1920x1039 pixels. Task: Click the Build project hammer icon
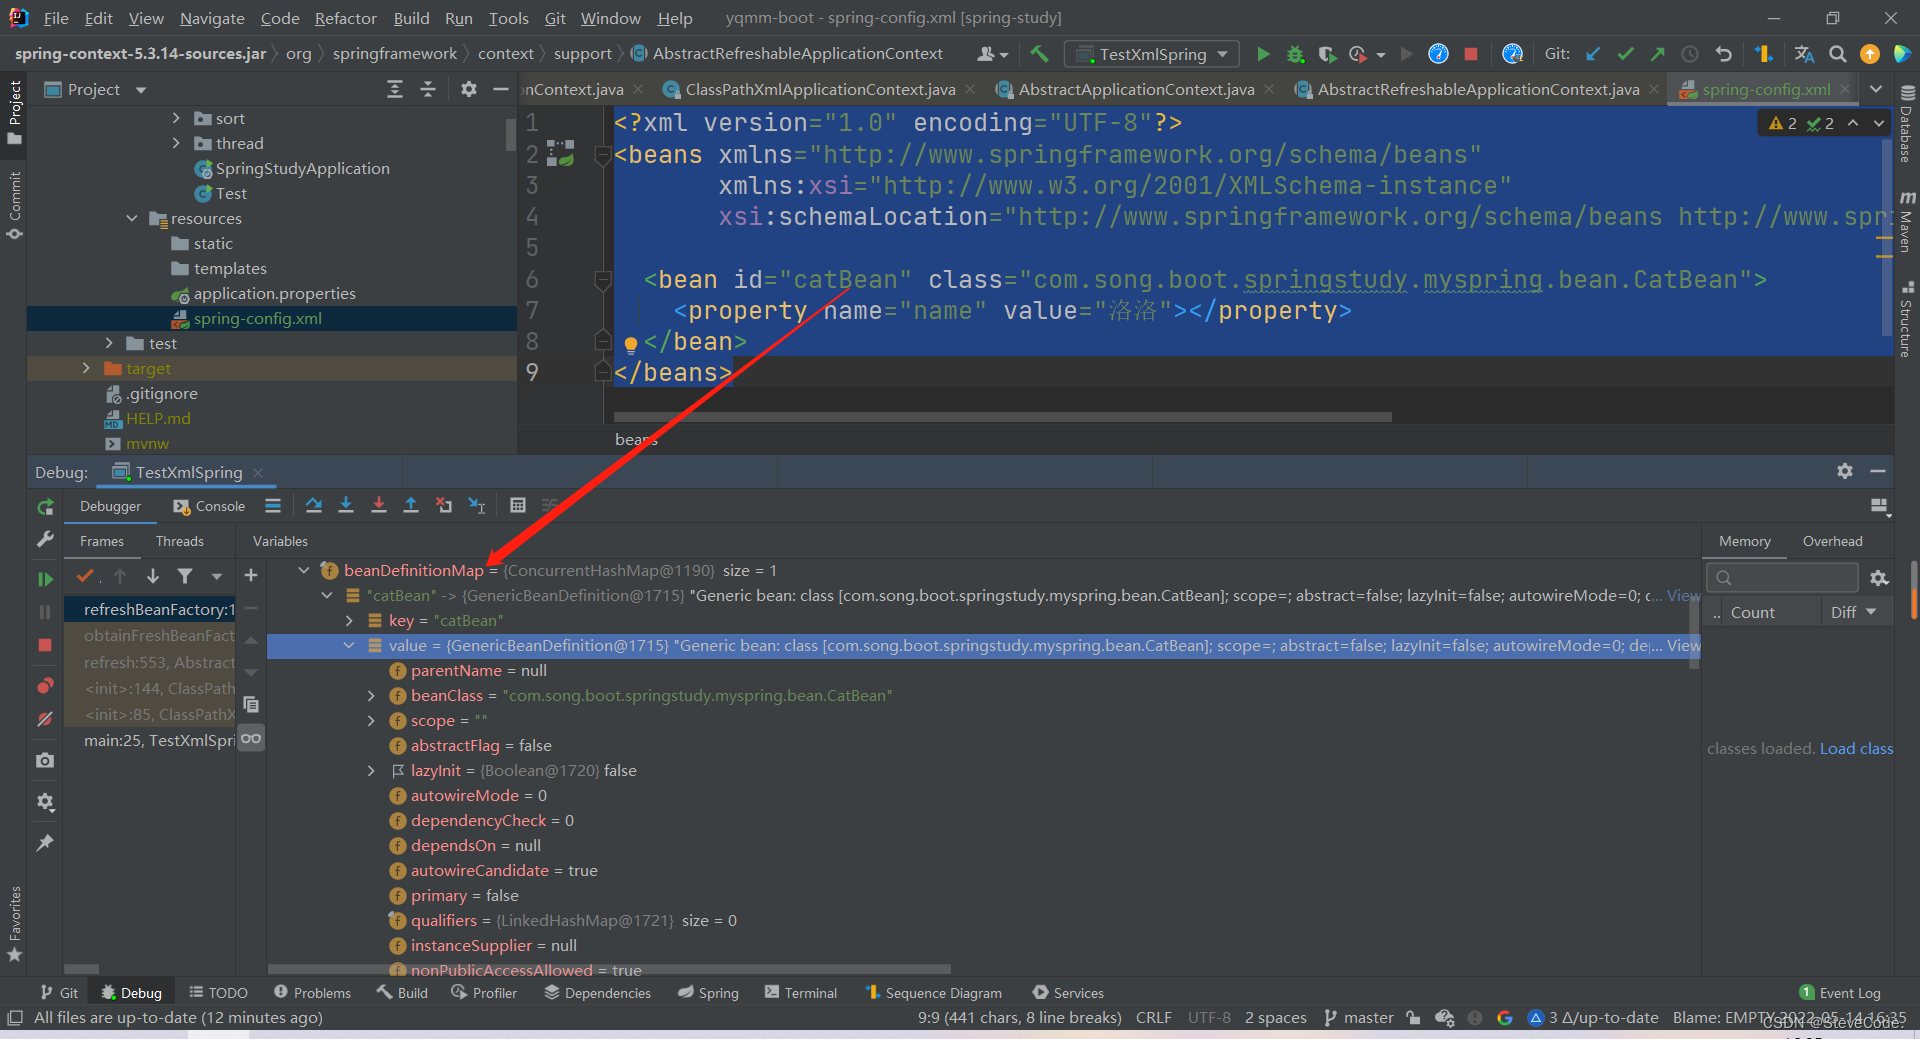[x=1040, y=54]
